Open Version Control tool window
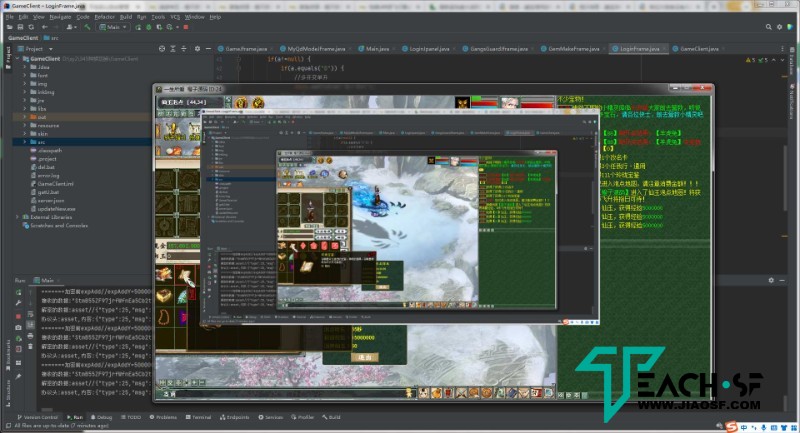The height and width of the screenshot is (433, 800). (37, 417)
